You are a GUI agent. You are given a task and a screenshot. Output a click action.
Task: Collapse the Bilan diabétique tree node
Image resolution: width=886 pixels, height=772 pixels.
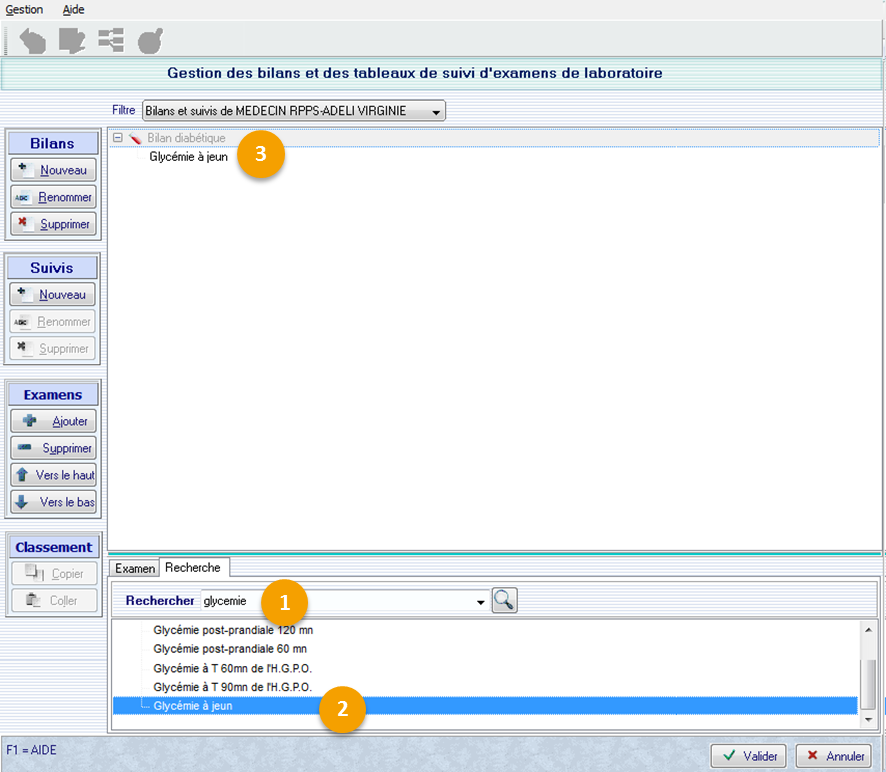point(118,138)
